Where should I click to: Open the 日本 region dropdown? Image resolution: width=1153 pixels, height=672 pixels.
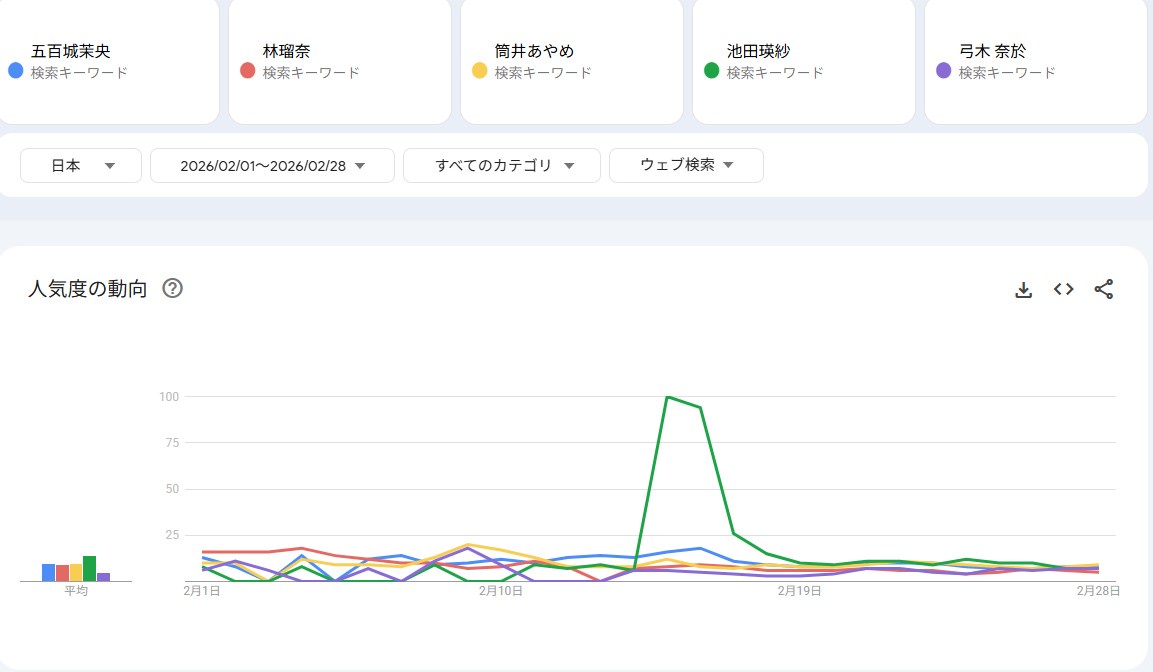click(x=81, y=166)
